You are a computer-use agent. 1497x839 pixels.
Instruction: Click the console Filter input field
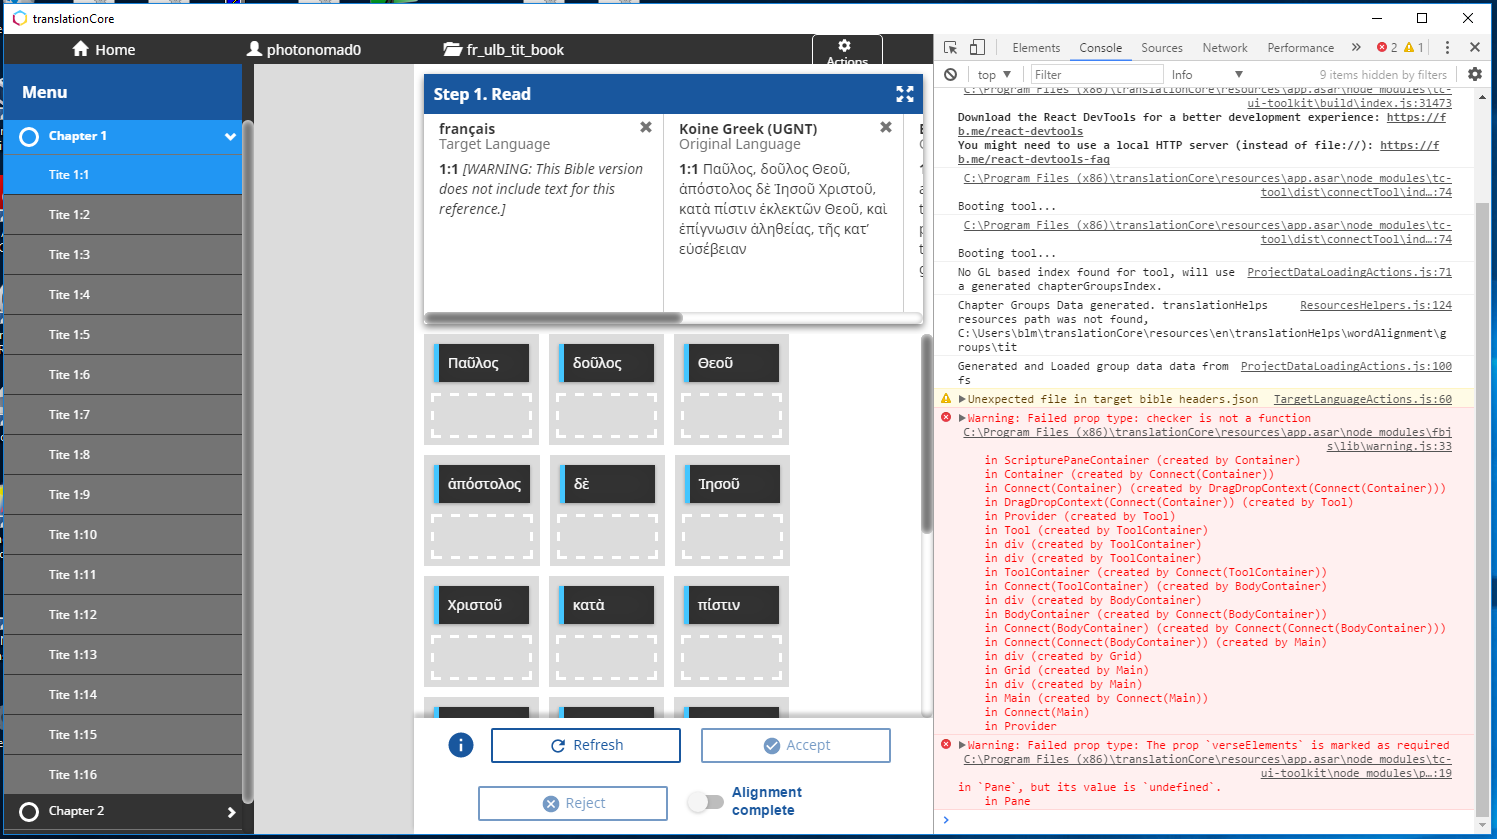(x=1097, y=74)
